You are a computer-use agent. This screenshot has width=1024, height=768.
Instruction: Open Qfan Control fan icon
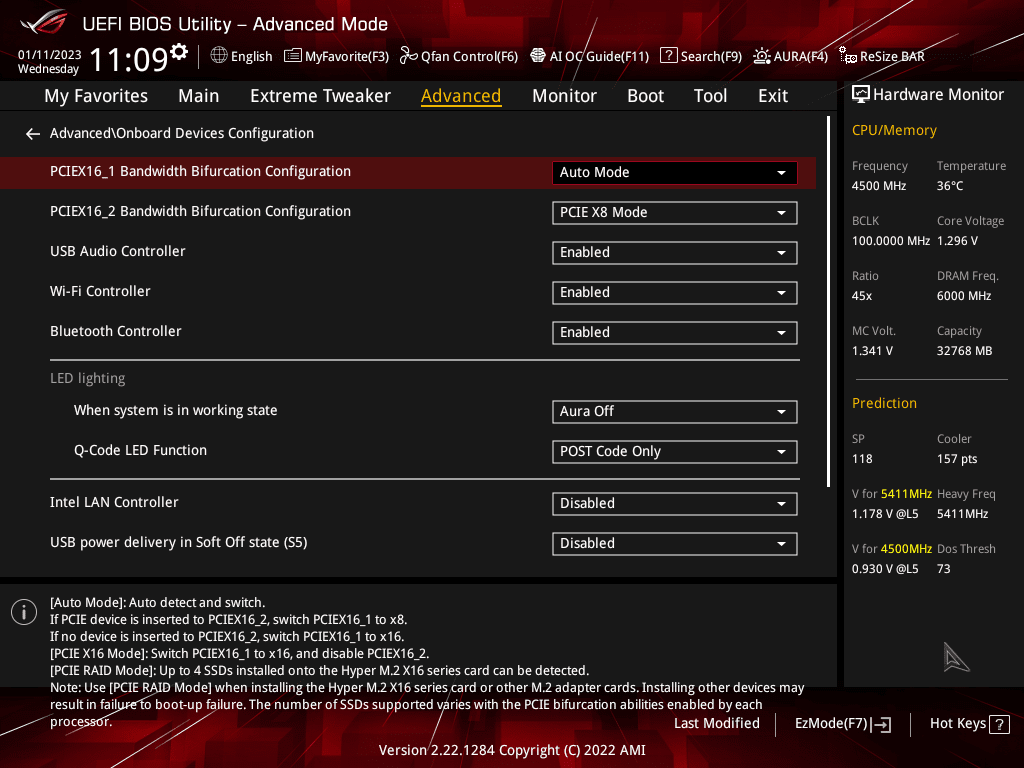pyautogui.click(x=409, y=56)
